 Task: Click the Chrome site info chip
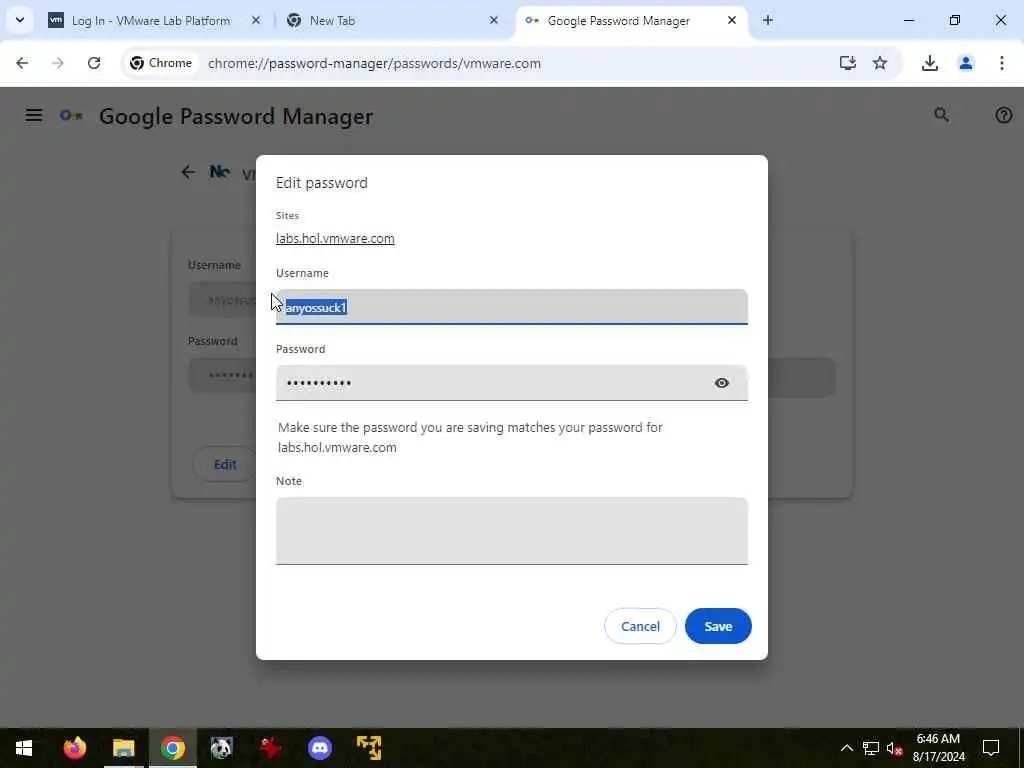tap(161, 63)
